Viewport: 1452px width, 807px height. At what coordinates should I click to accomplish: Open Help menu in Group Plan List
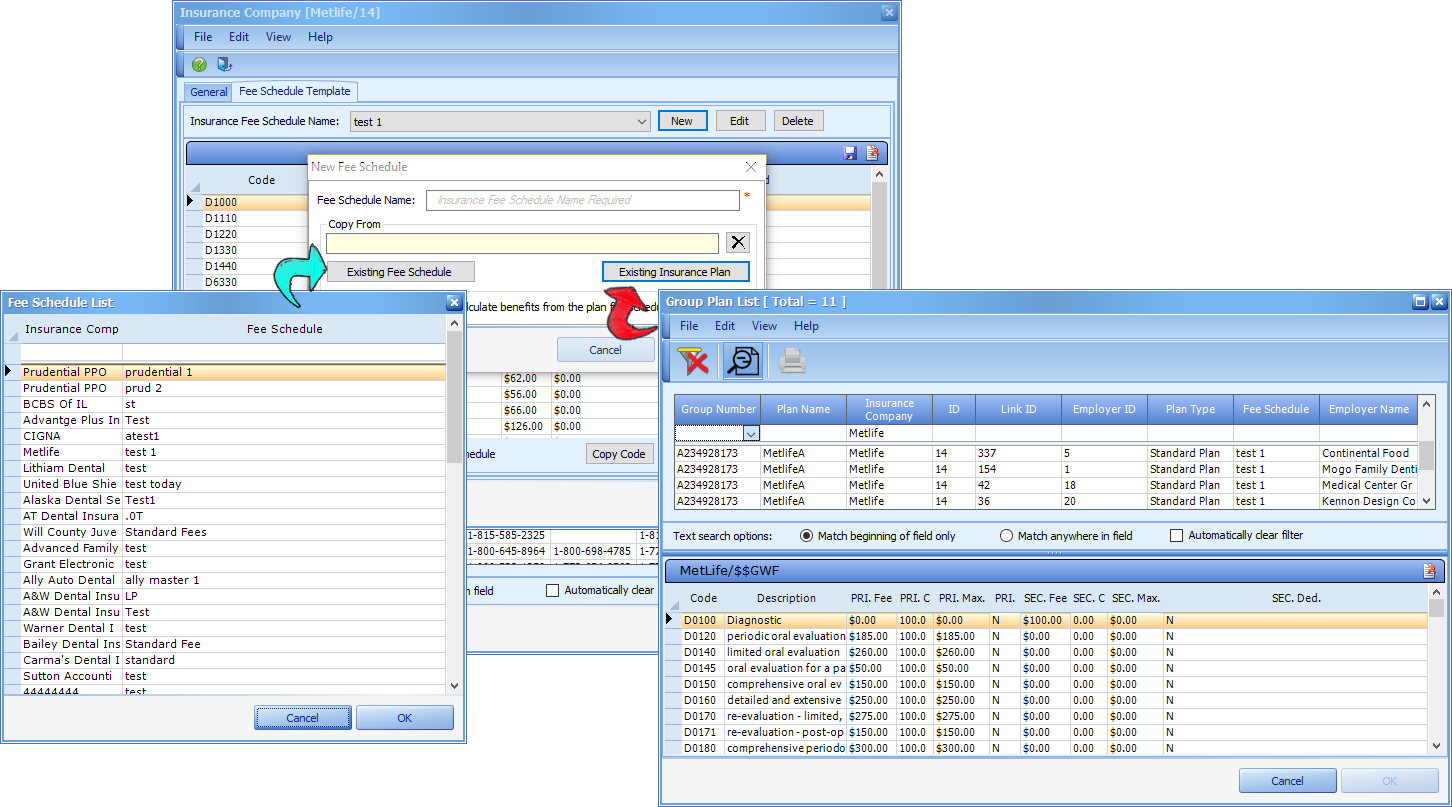click(806, 326)
